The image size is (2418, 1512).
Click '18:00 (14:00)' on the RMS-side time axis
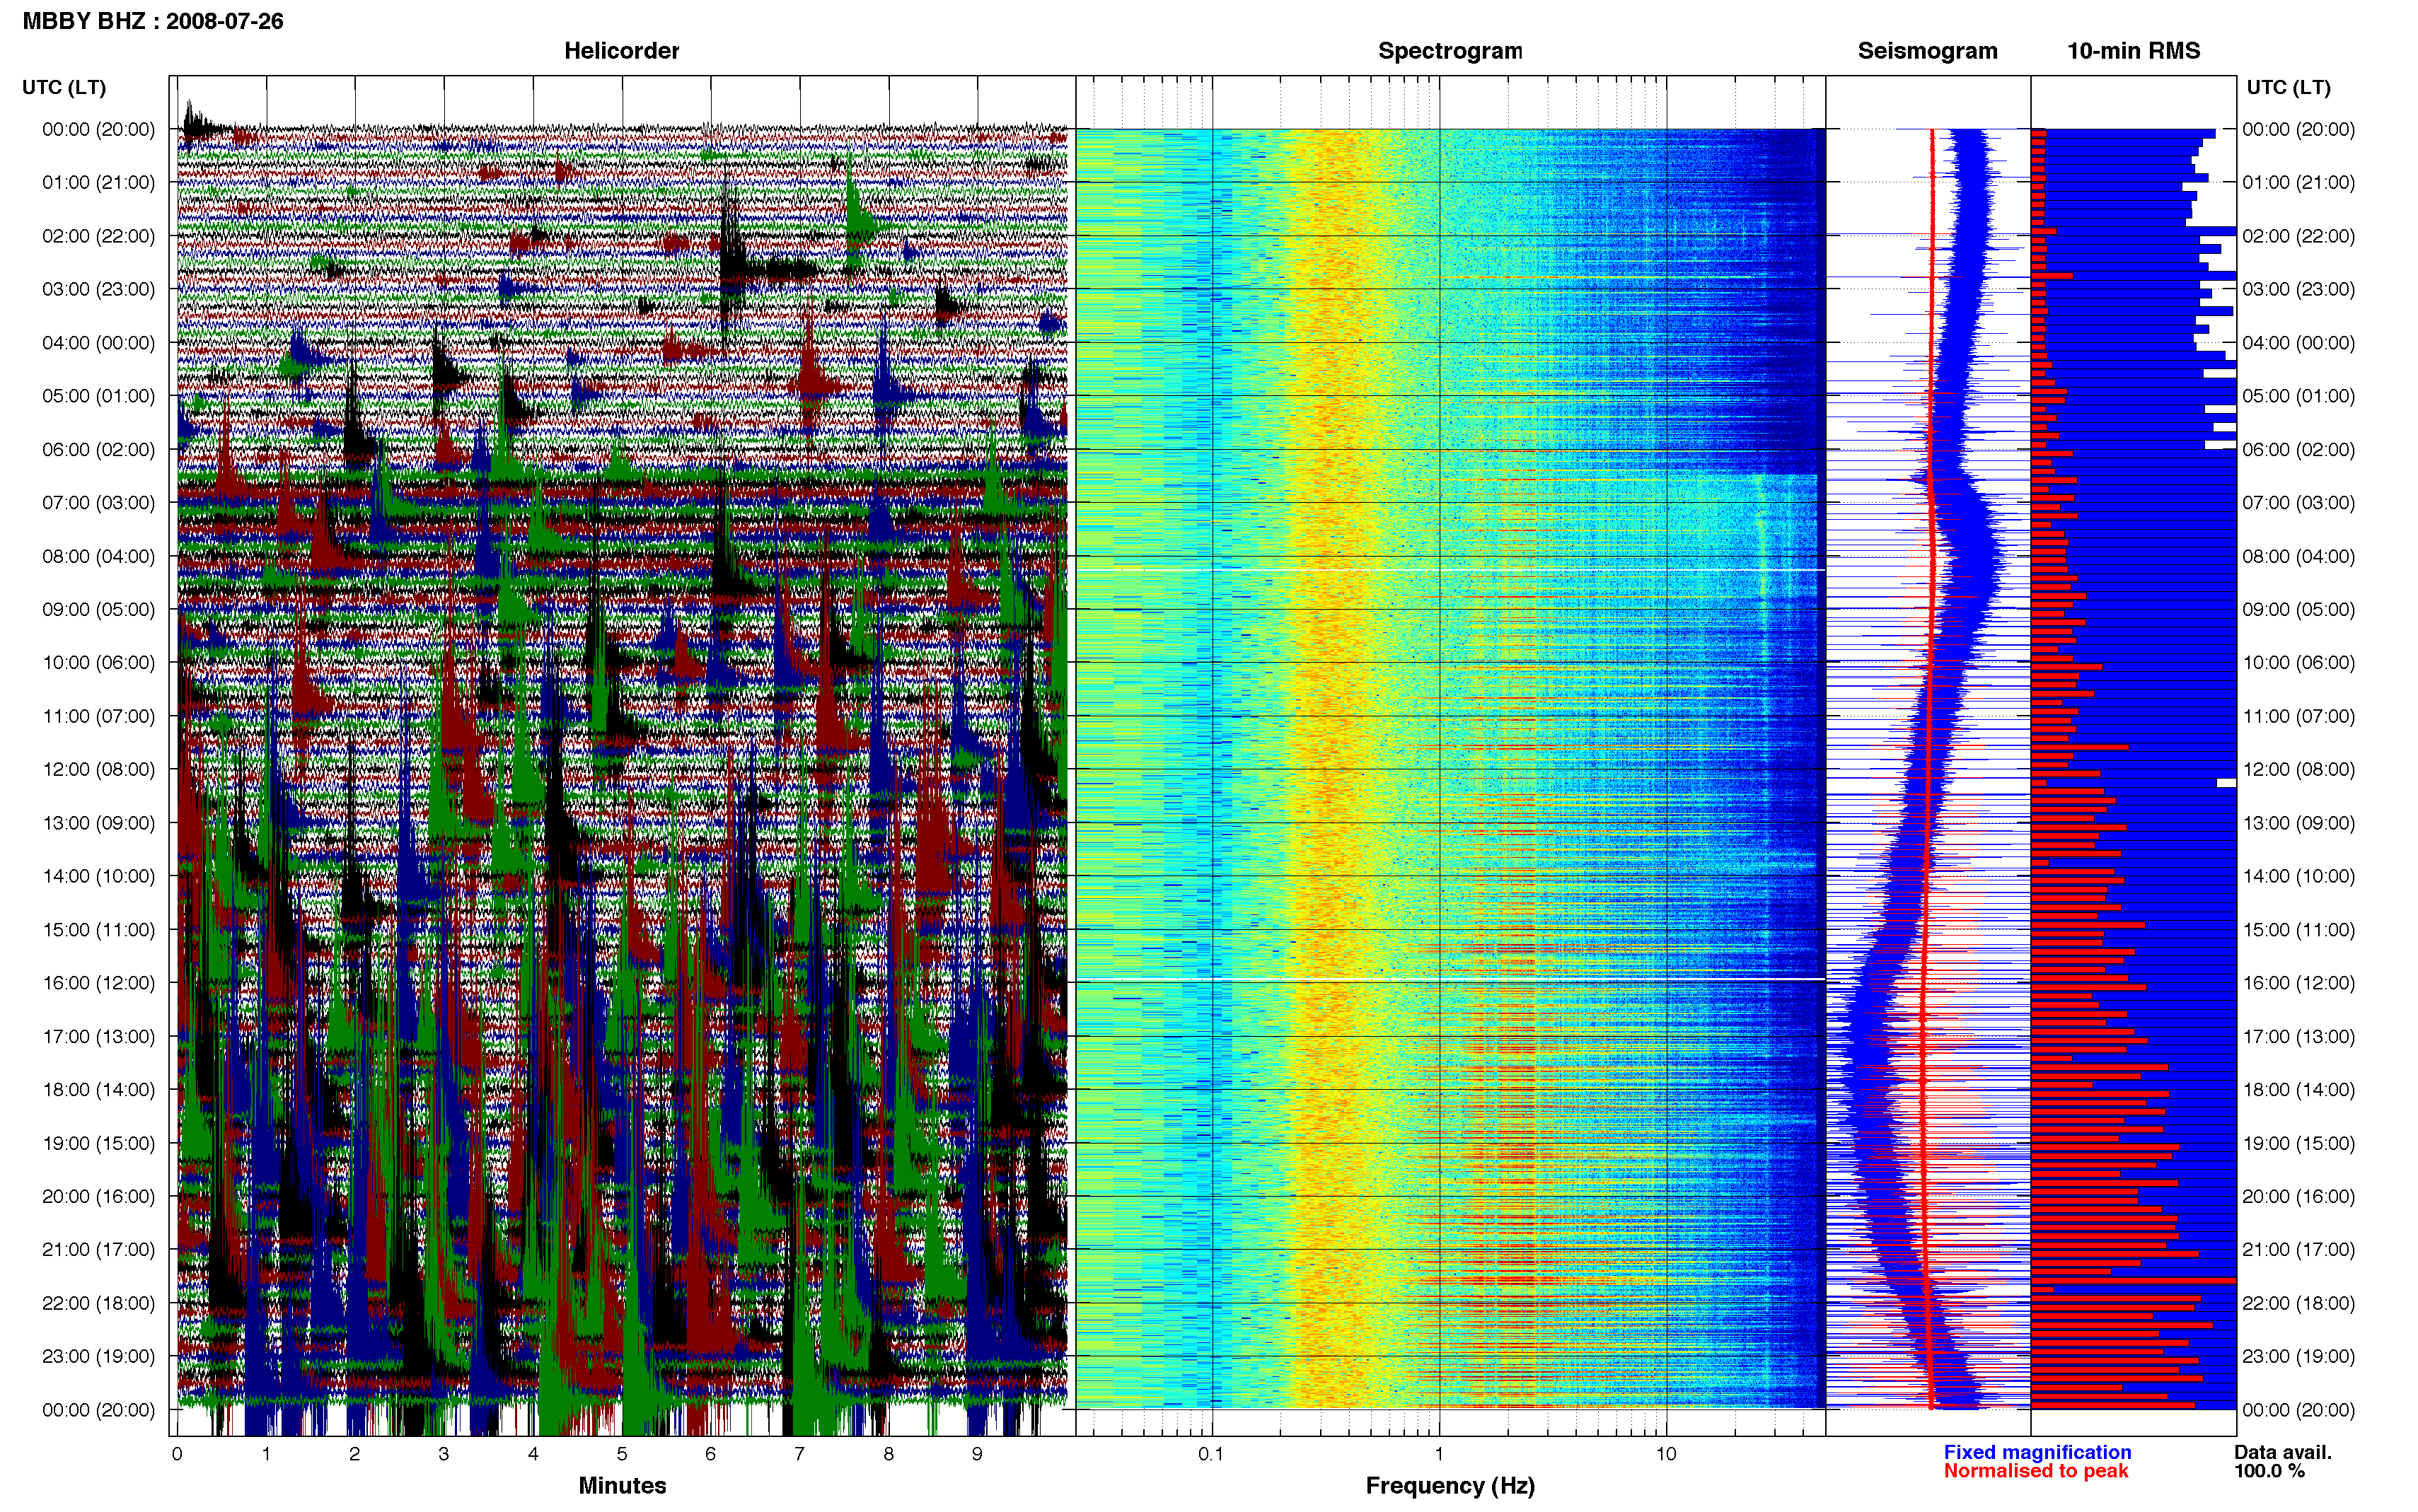point(2298,1090)
